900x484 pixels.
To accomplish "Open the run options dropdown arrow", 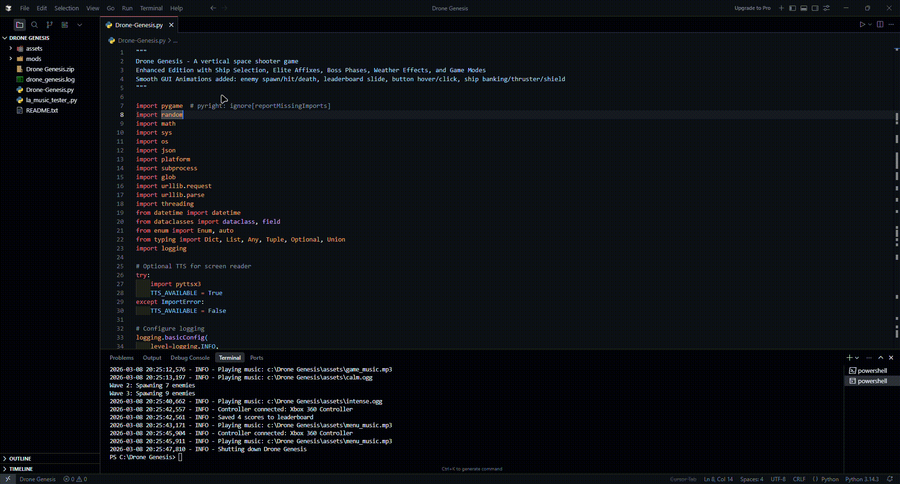I will tap(870, 25).
